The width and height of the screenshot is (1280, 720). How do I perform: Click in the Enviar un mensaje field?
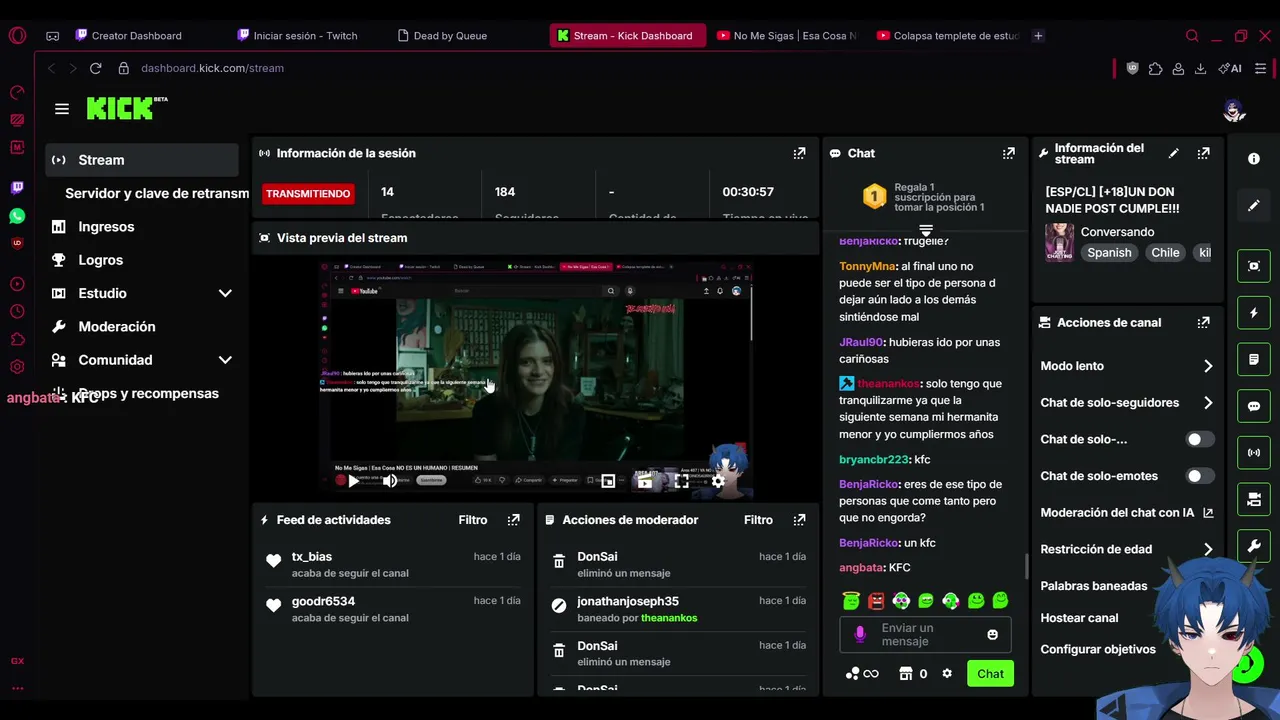925,634
